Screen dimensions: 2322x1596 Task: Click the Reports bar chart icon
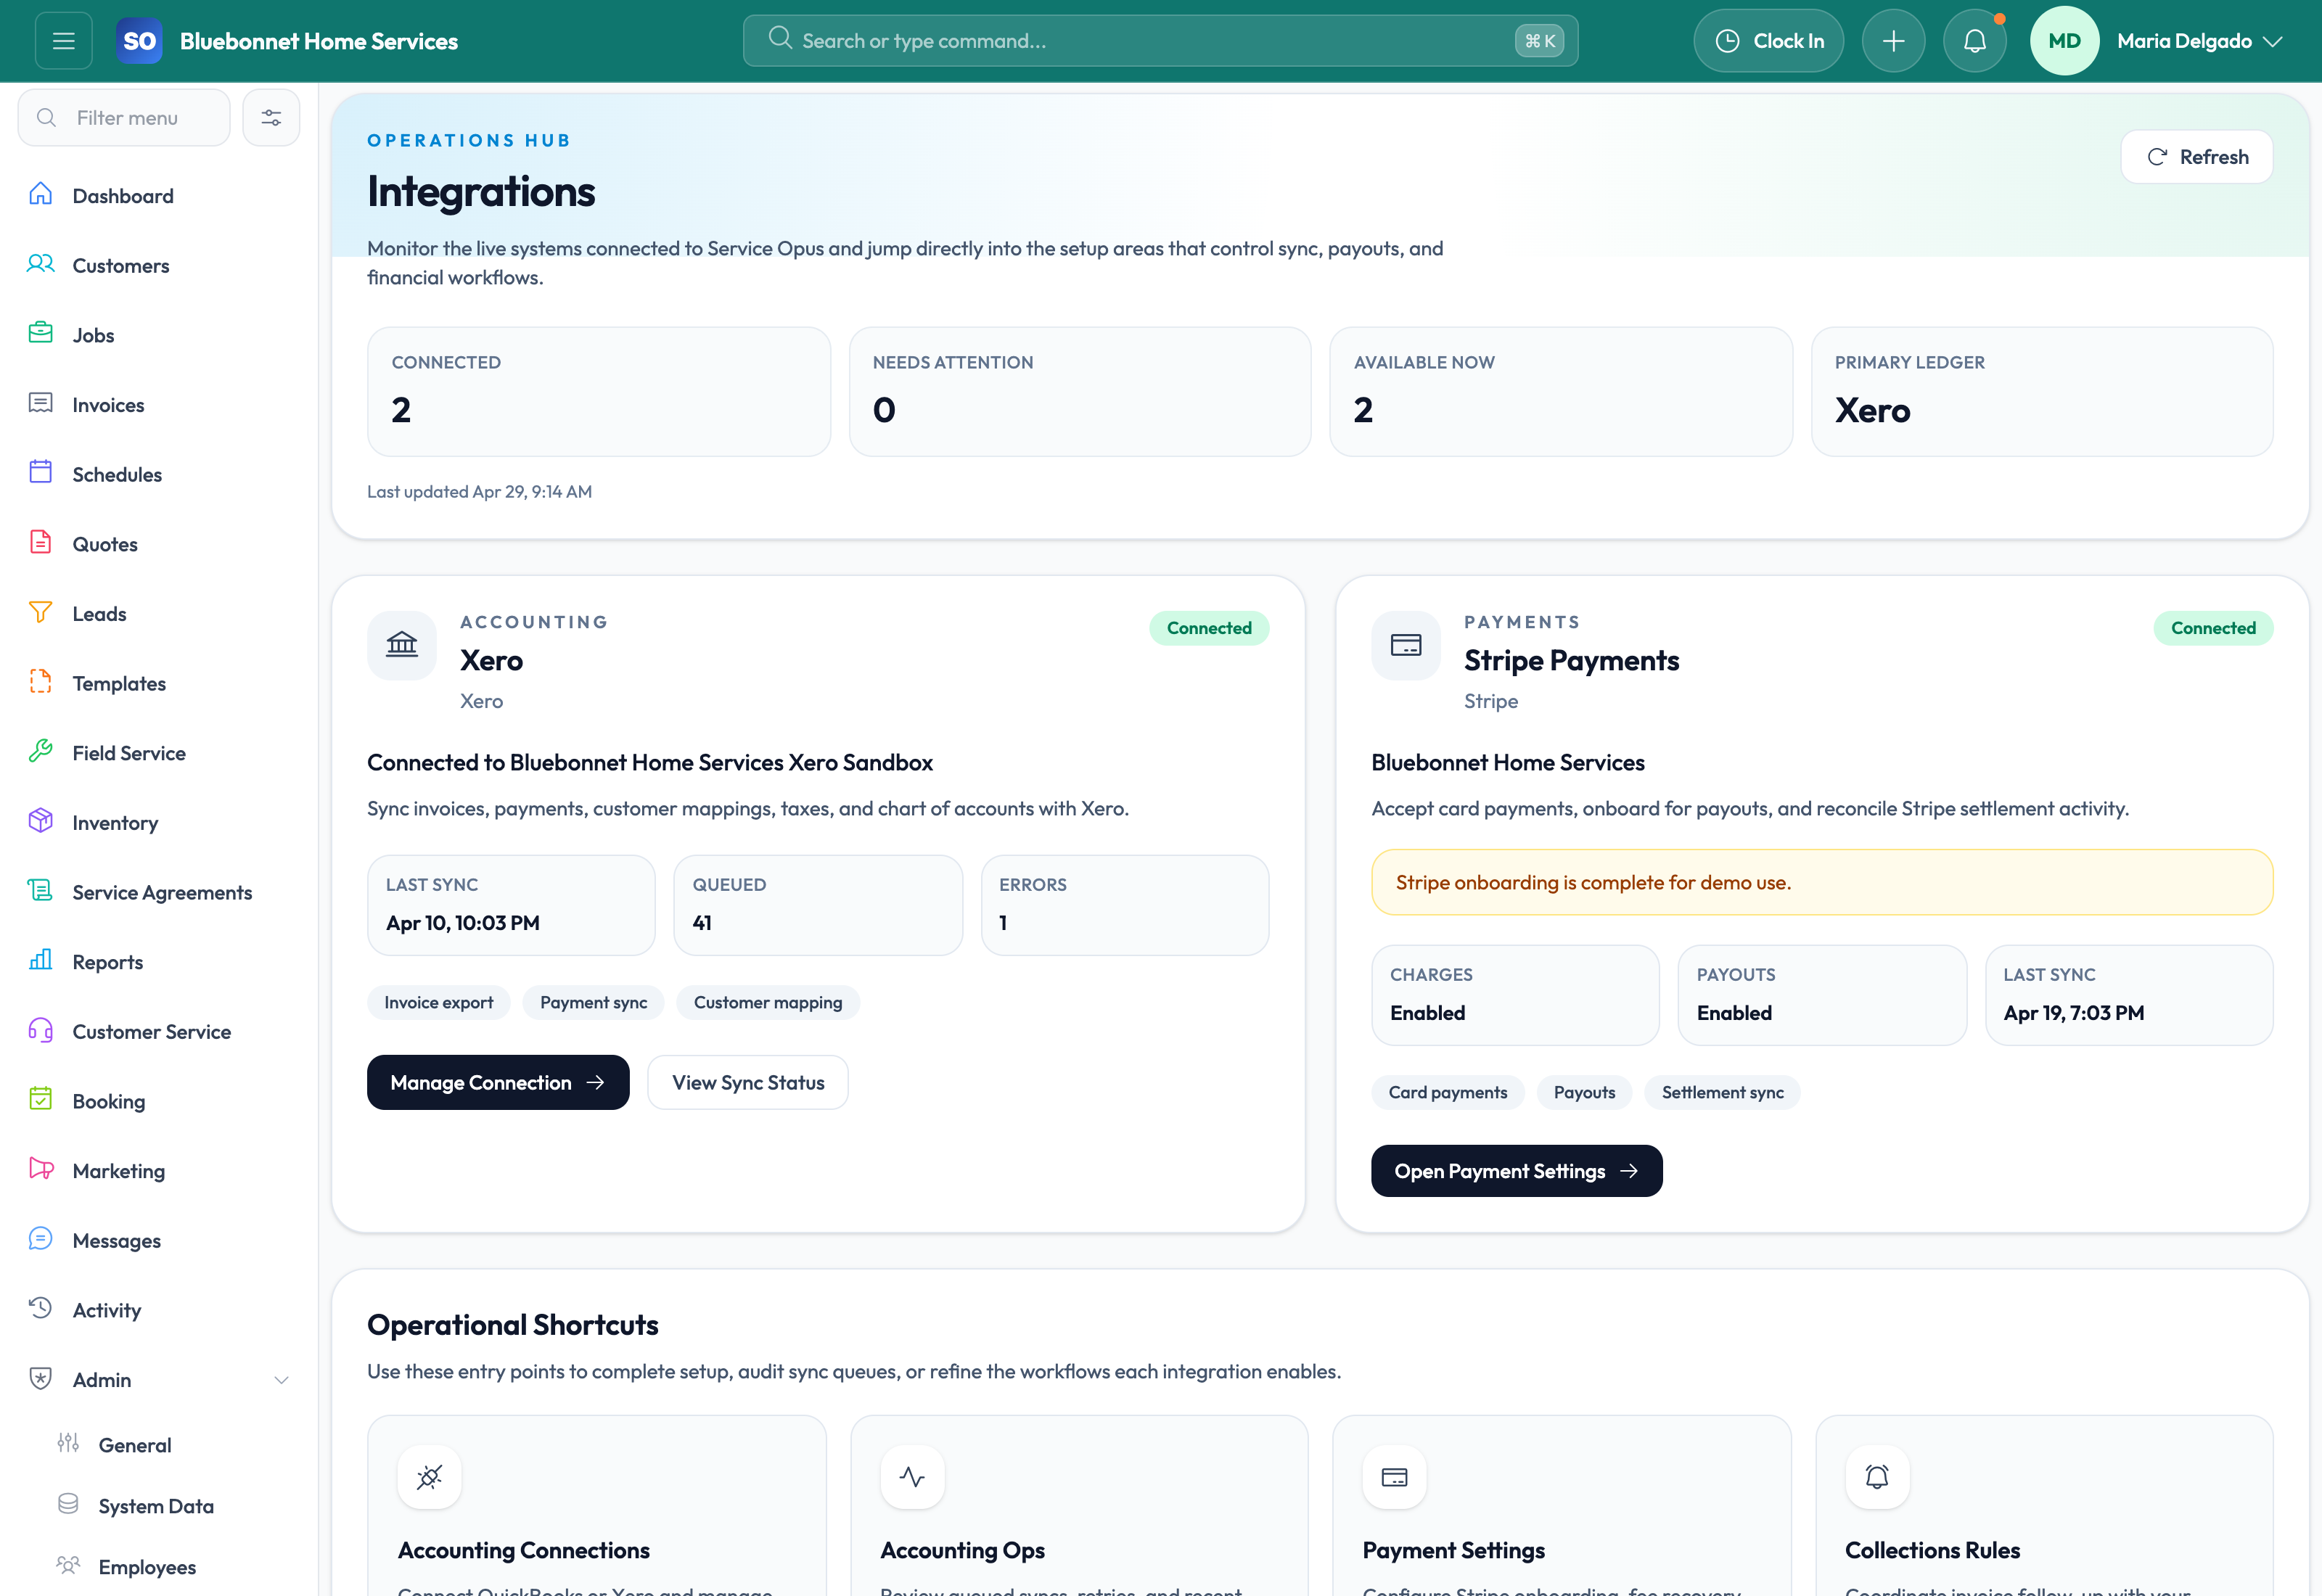click(x=41, y=960)
